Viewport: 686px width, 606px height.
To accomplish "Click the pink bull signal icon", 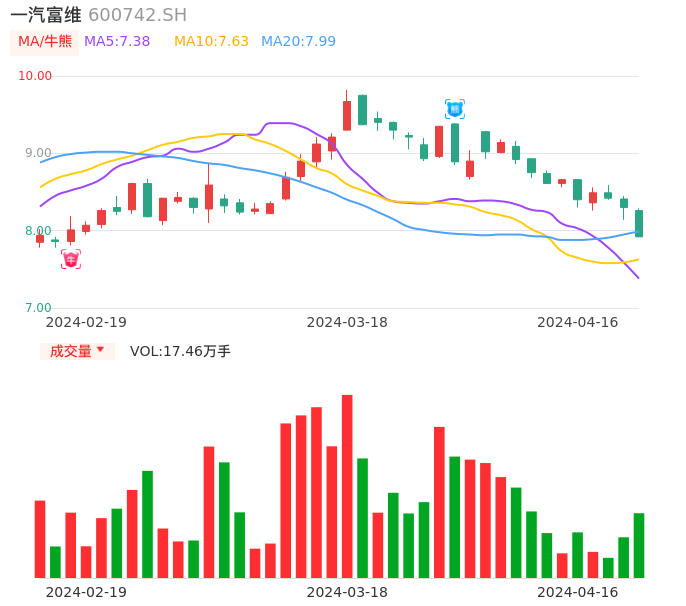I will click(71, 259).
